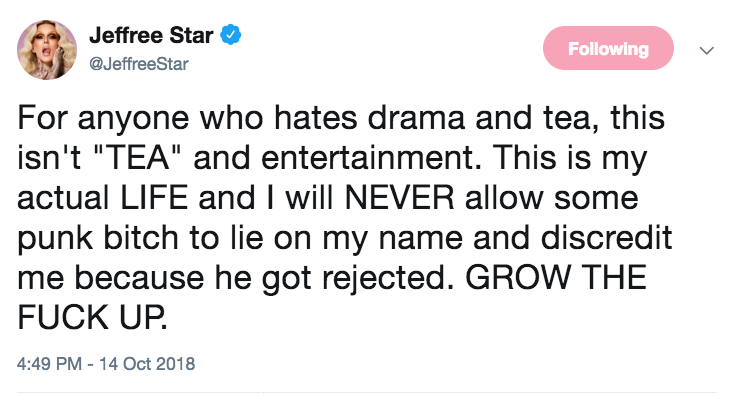Image resolution: width=736 pixels, height=394 pixels.
Task: Toggle the pink Following button
Action: (x=608, y=48)
